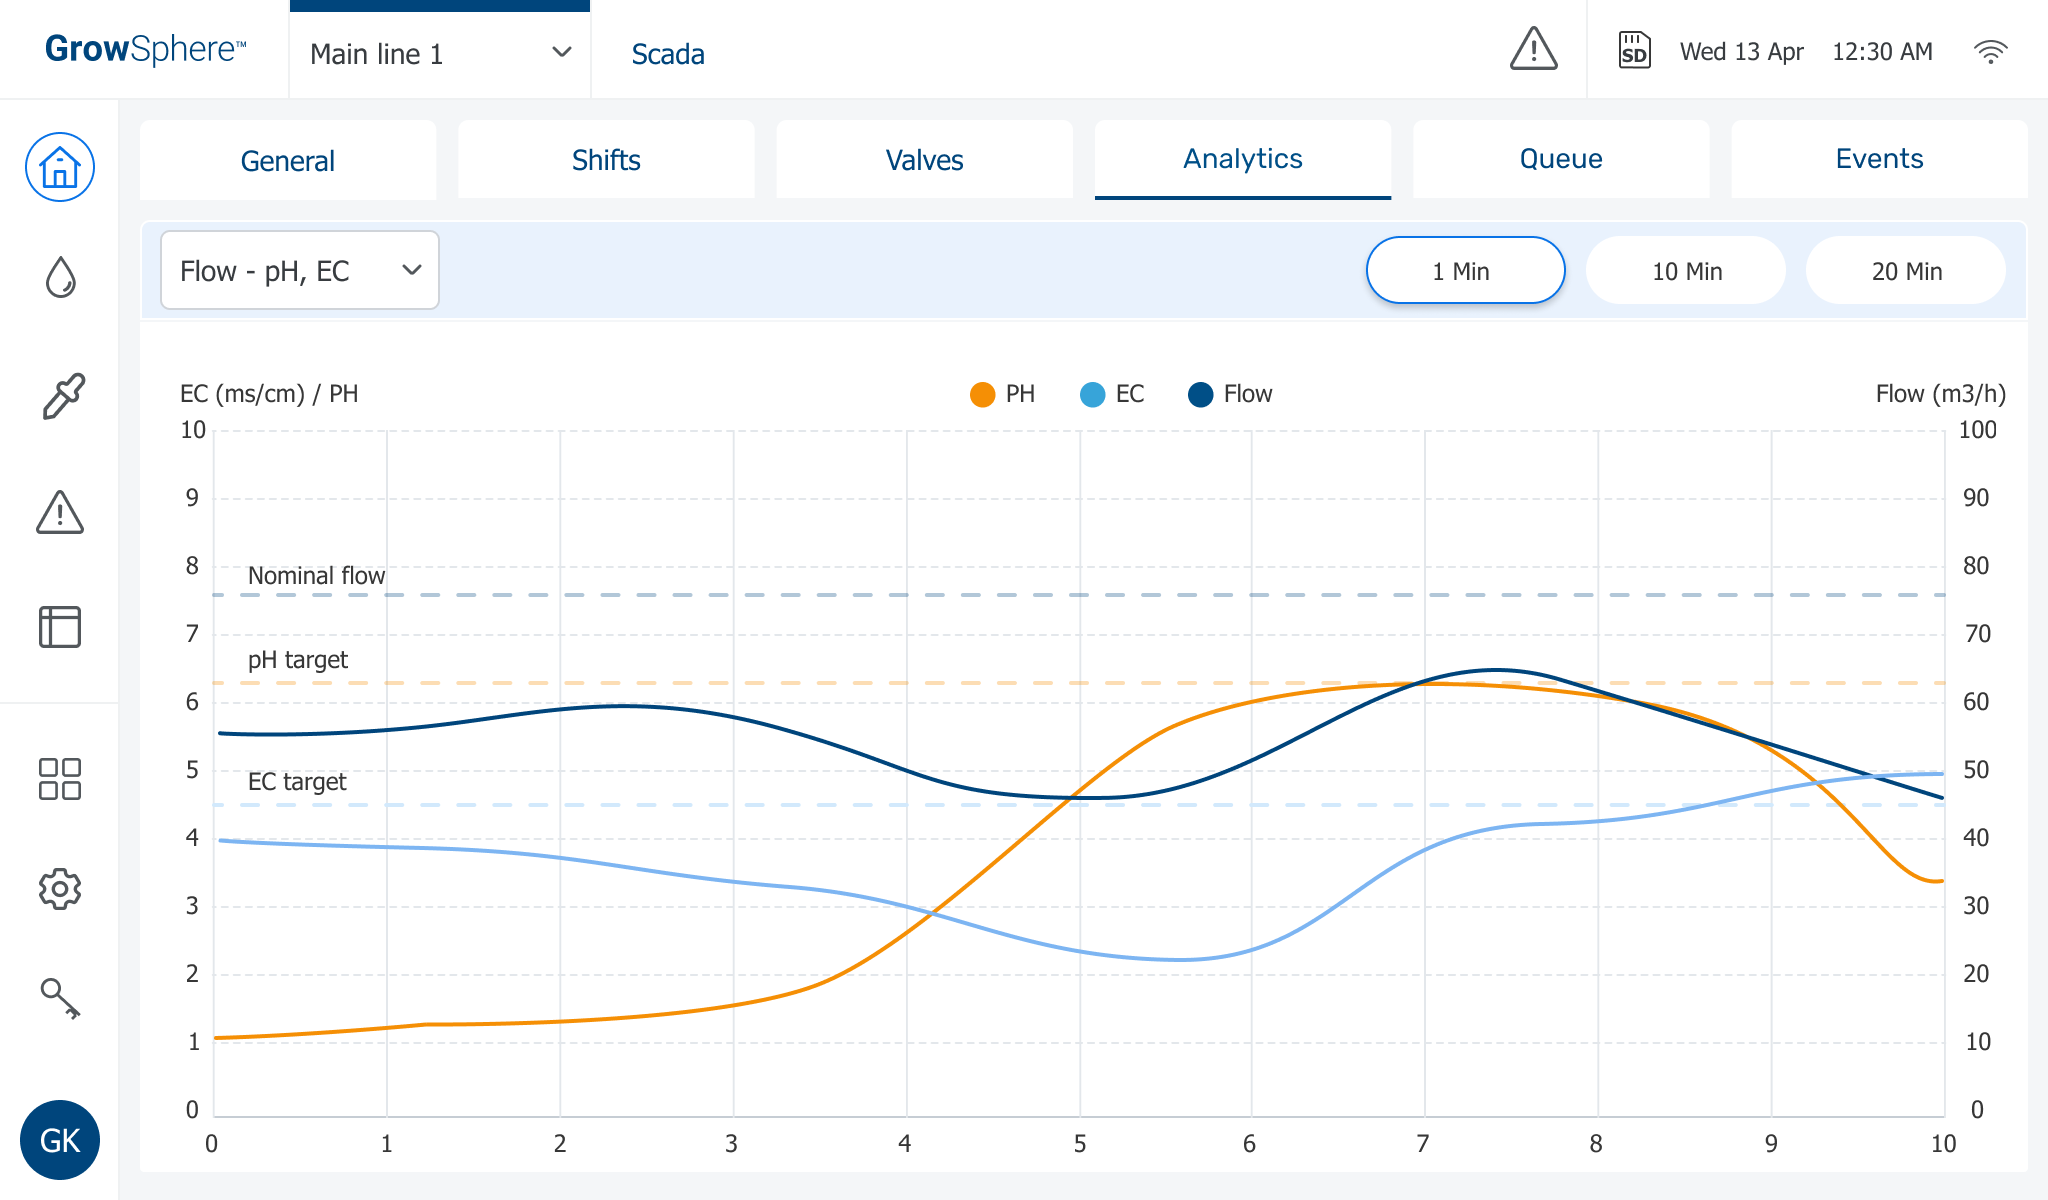Image resolution: width=2048 pixels, height=1200 pixels.
Task: Click the pH target label
Action: (298, 660)
